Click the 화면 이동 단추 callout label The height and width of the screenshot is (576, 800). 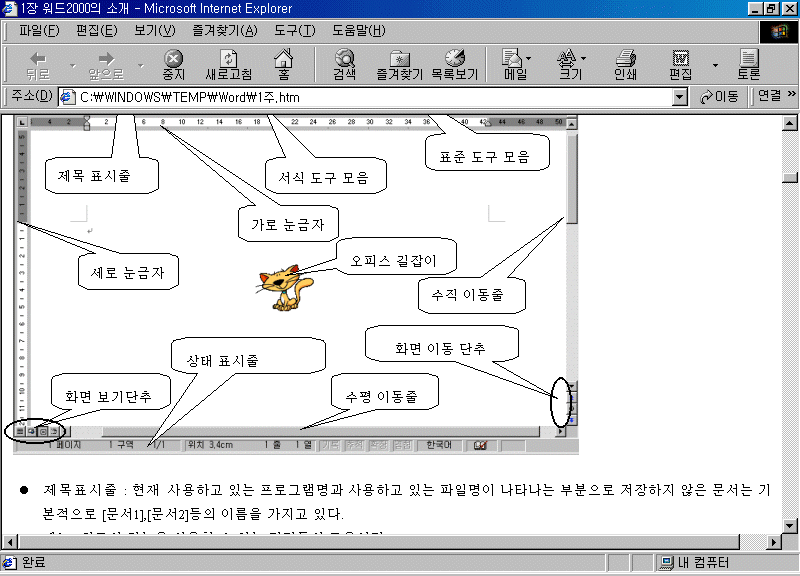(x=440, y=348)
